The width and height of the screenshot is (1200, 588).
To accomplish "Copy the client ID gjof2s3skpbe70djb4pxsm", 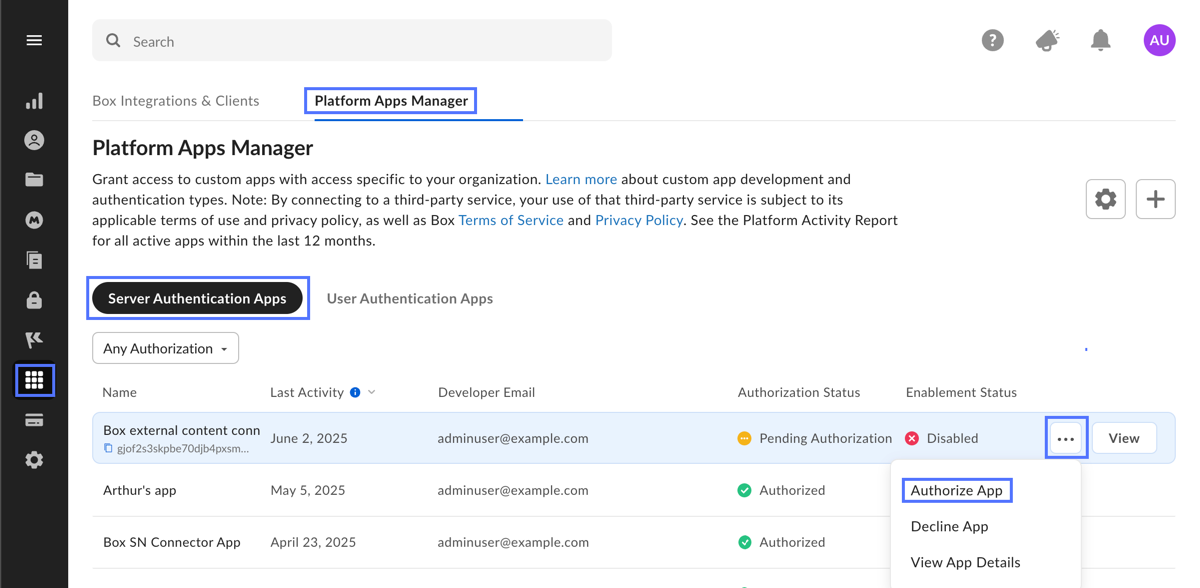I will 108,449.
